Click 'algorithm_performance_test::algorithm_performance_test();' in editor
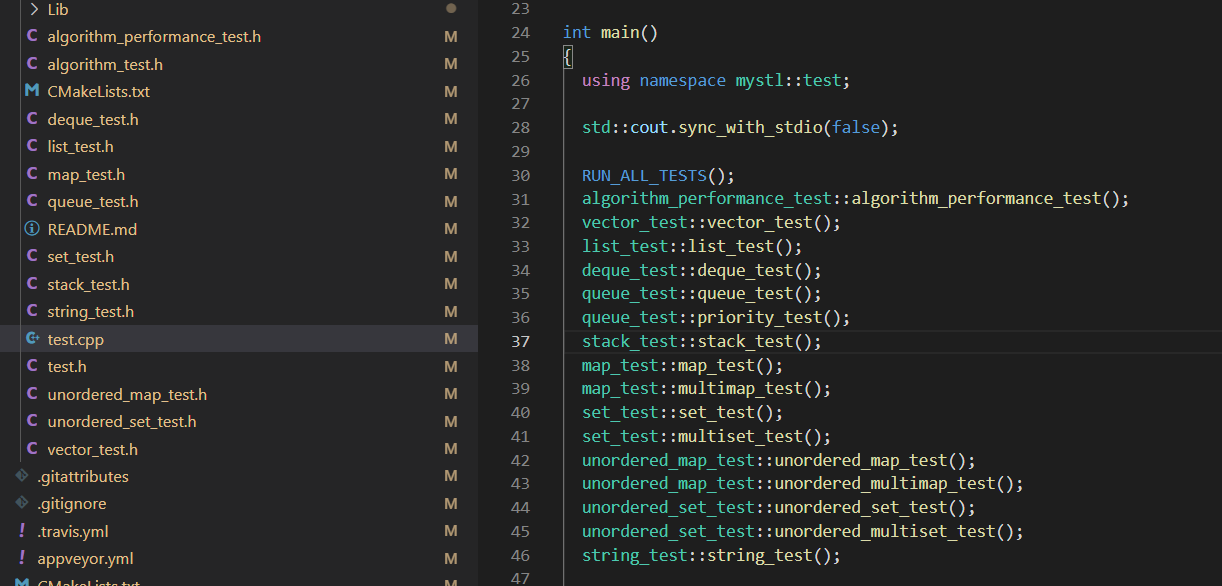 pos(855,199)
